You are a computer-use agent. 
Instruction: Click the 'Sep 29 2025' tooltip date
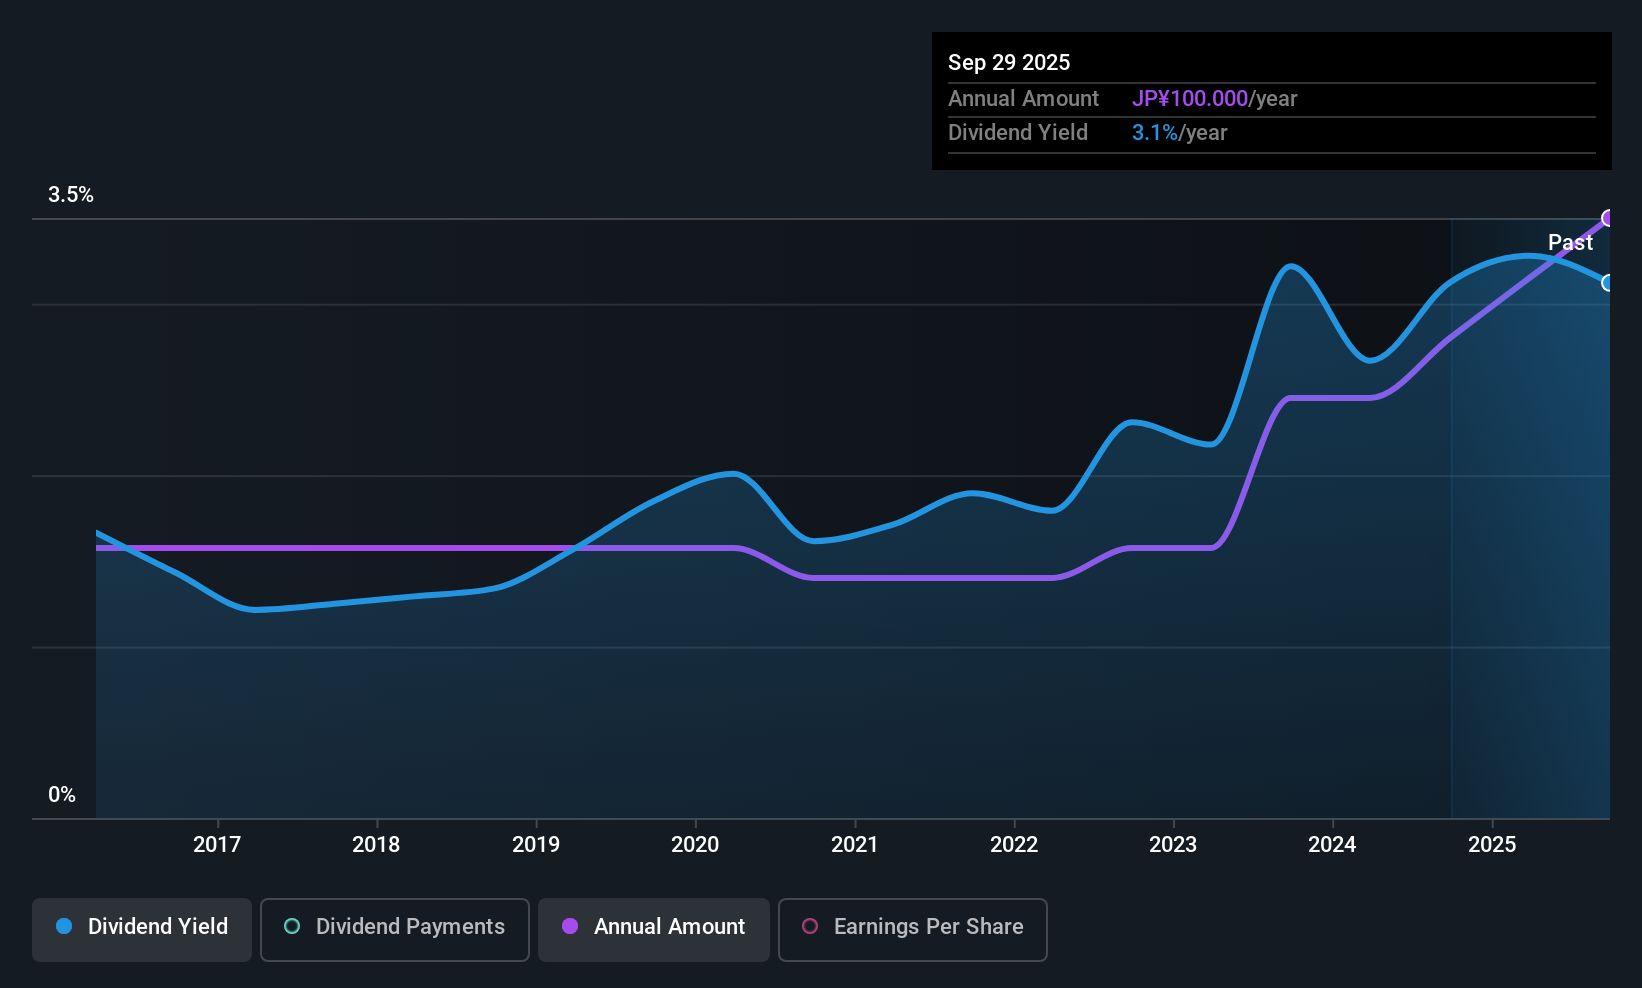1009,63
